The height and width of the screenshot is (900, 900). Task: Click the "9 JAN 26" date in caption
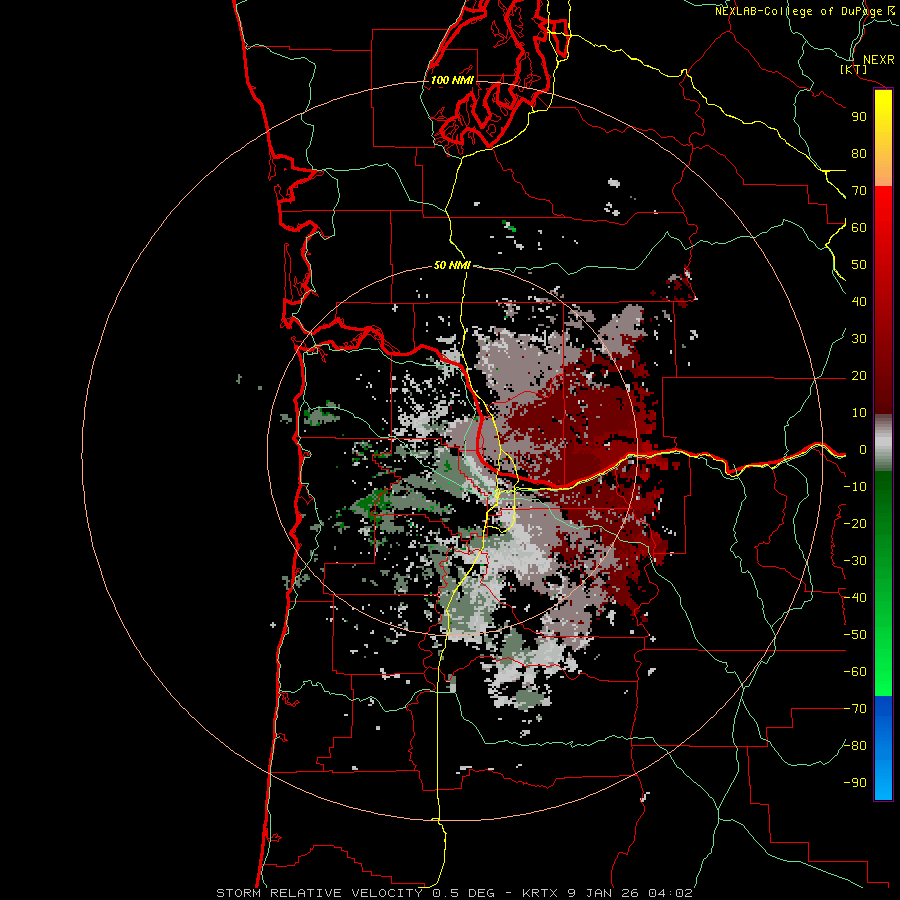tap(603, 893)
